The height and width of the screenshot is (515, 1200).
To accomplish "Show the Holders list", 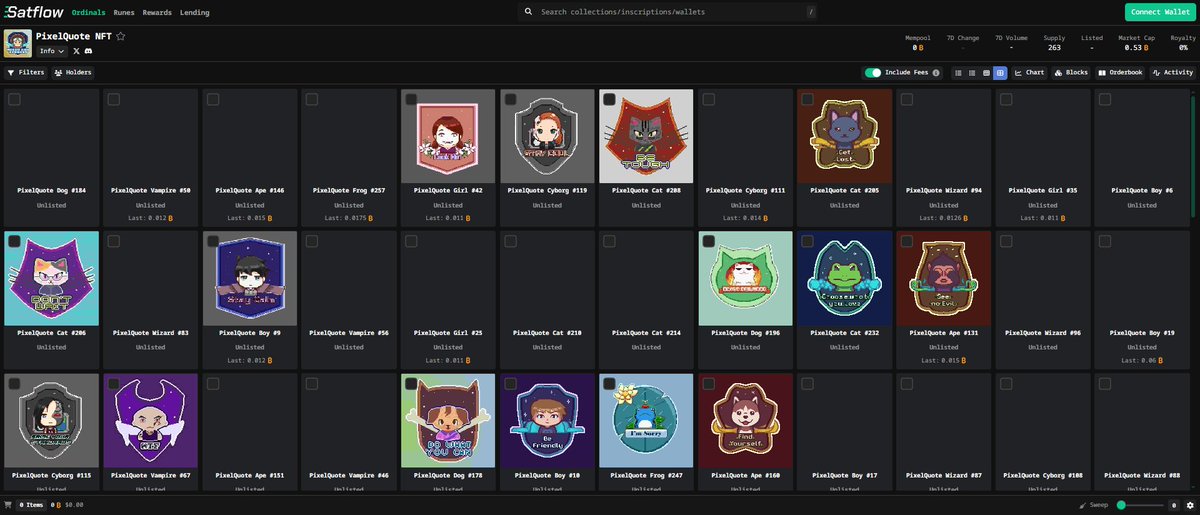I will coord(73,73).
